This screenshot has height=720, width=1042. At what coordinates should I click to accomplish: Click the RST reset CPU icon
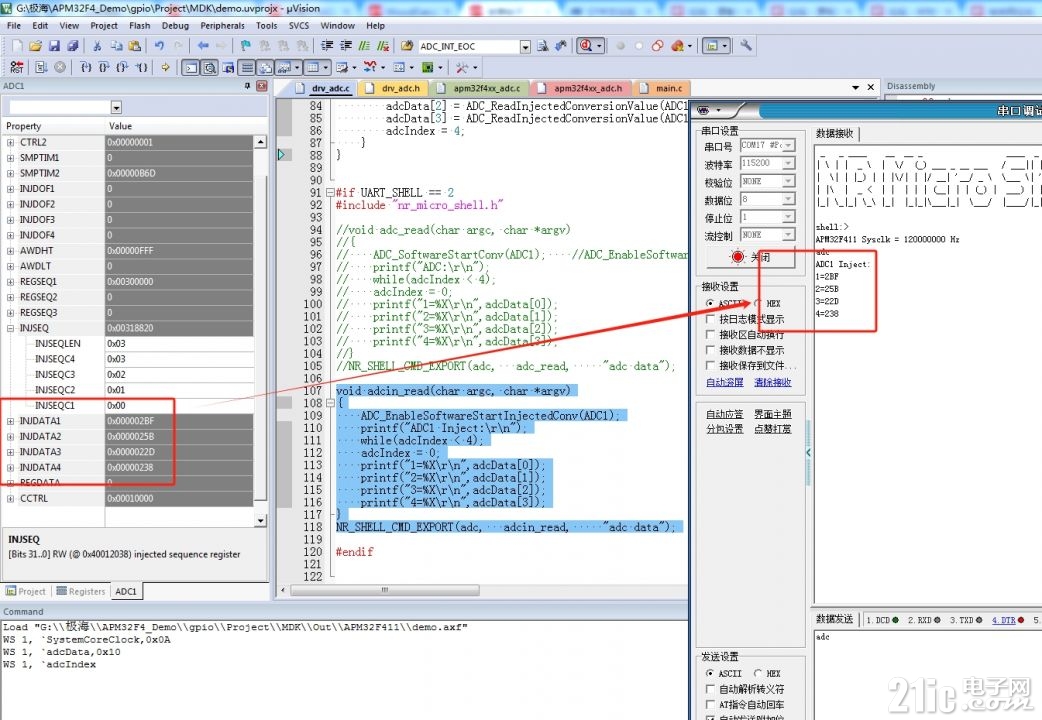17,67
